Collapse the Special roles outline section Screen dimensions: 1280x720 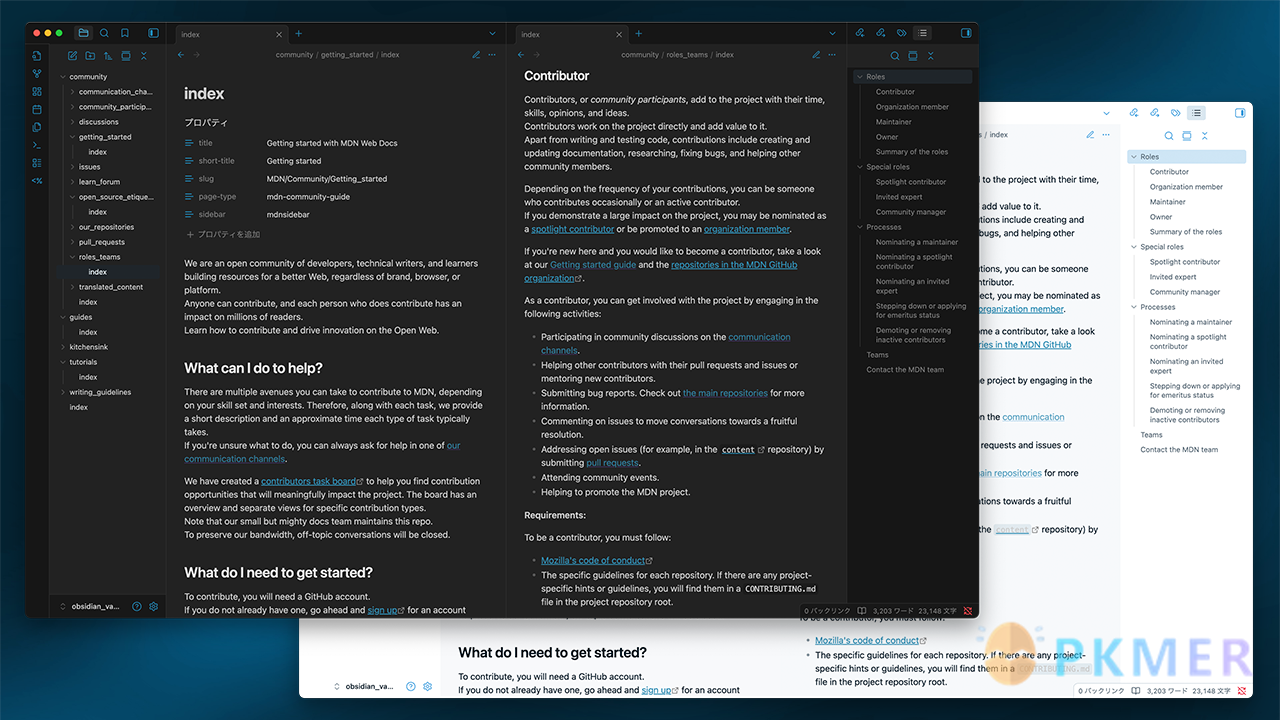[x=858, y=167]
